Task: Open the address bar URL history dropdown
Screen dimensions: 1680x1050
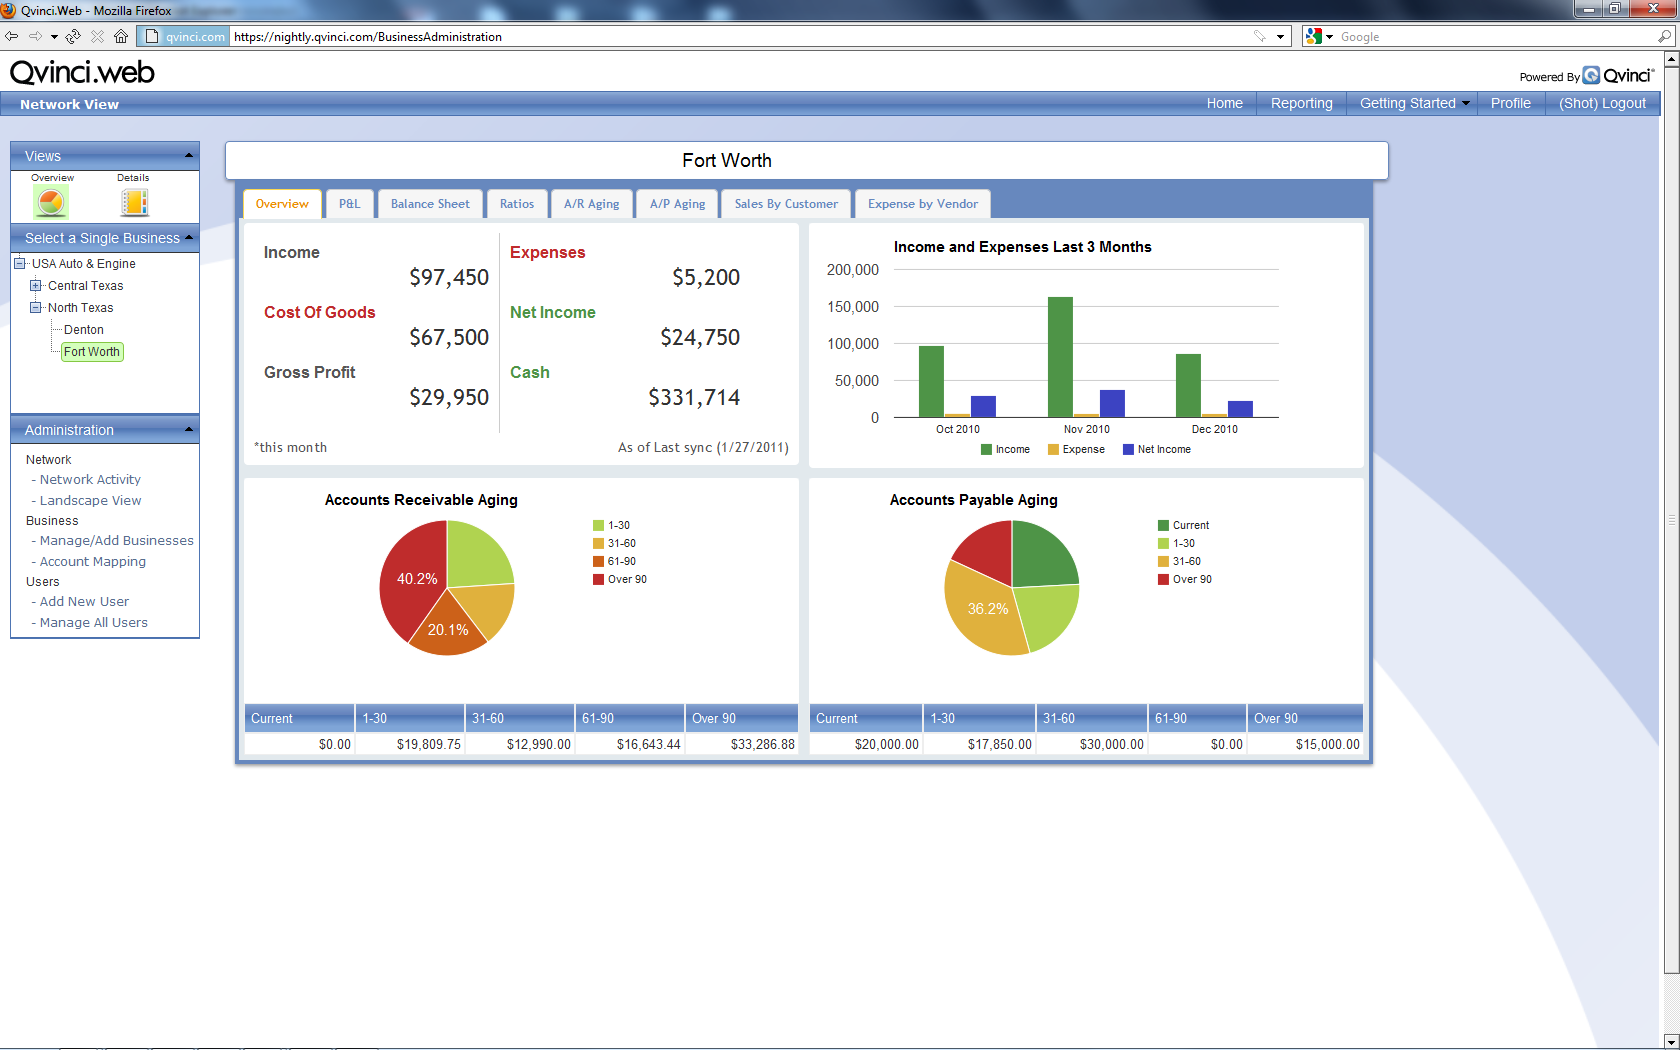Action: (x=1280, y=37)
